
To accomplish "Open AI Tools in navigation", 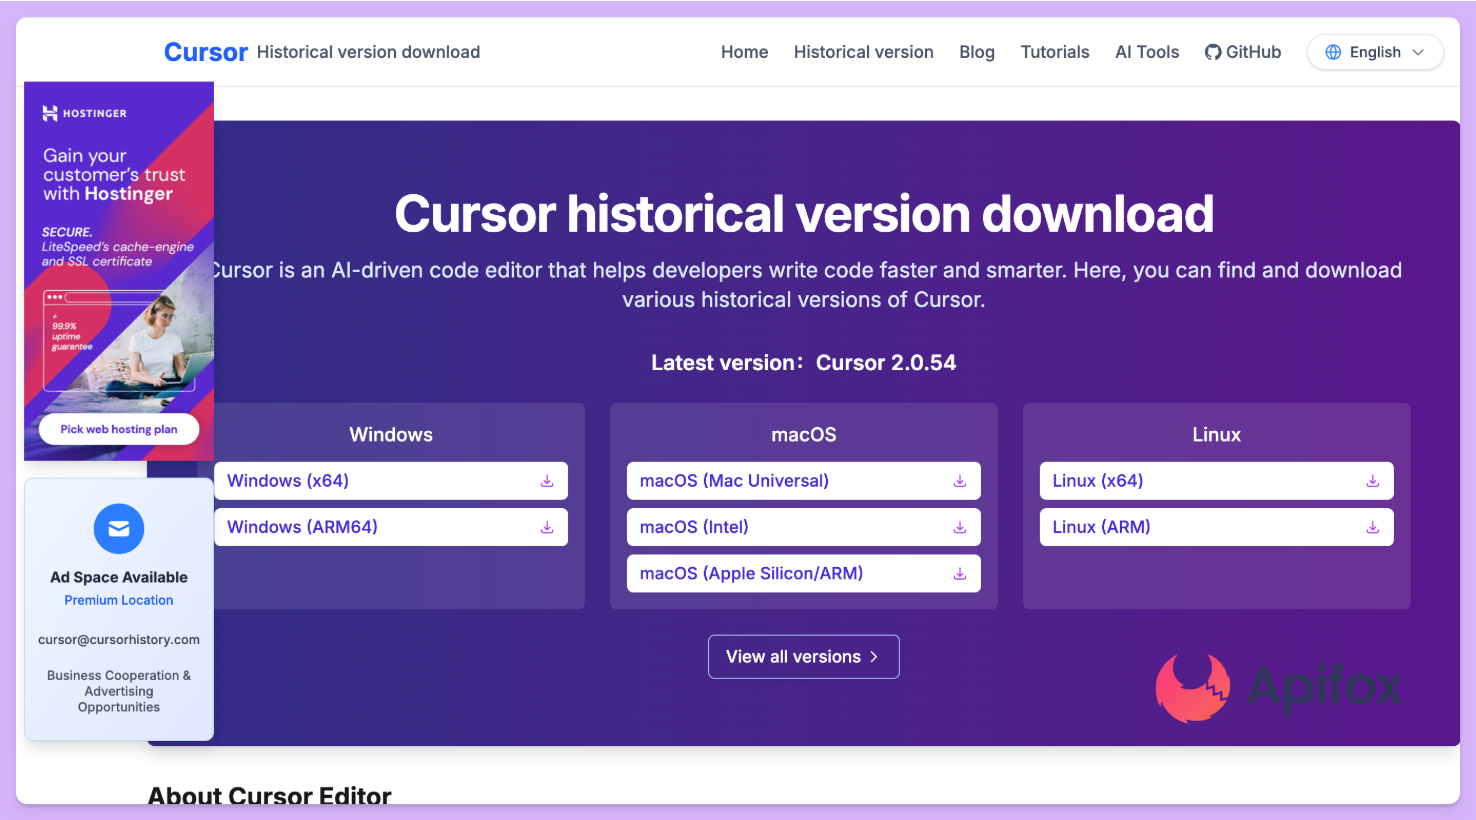I will 1146,52.
